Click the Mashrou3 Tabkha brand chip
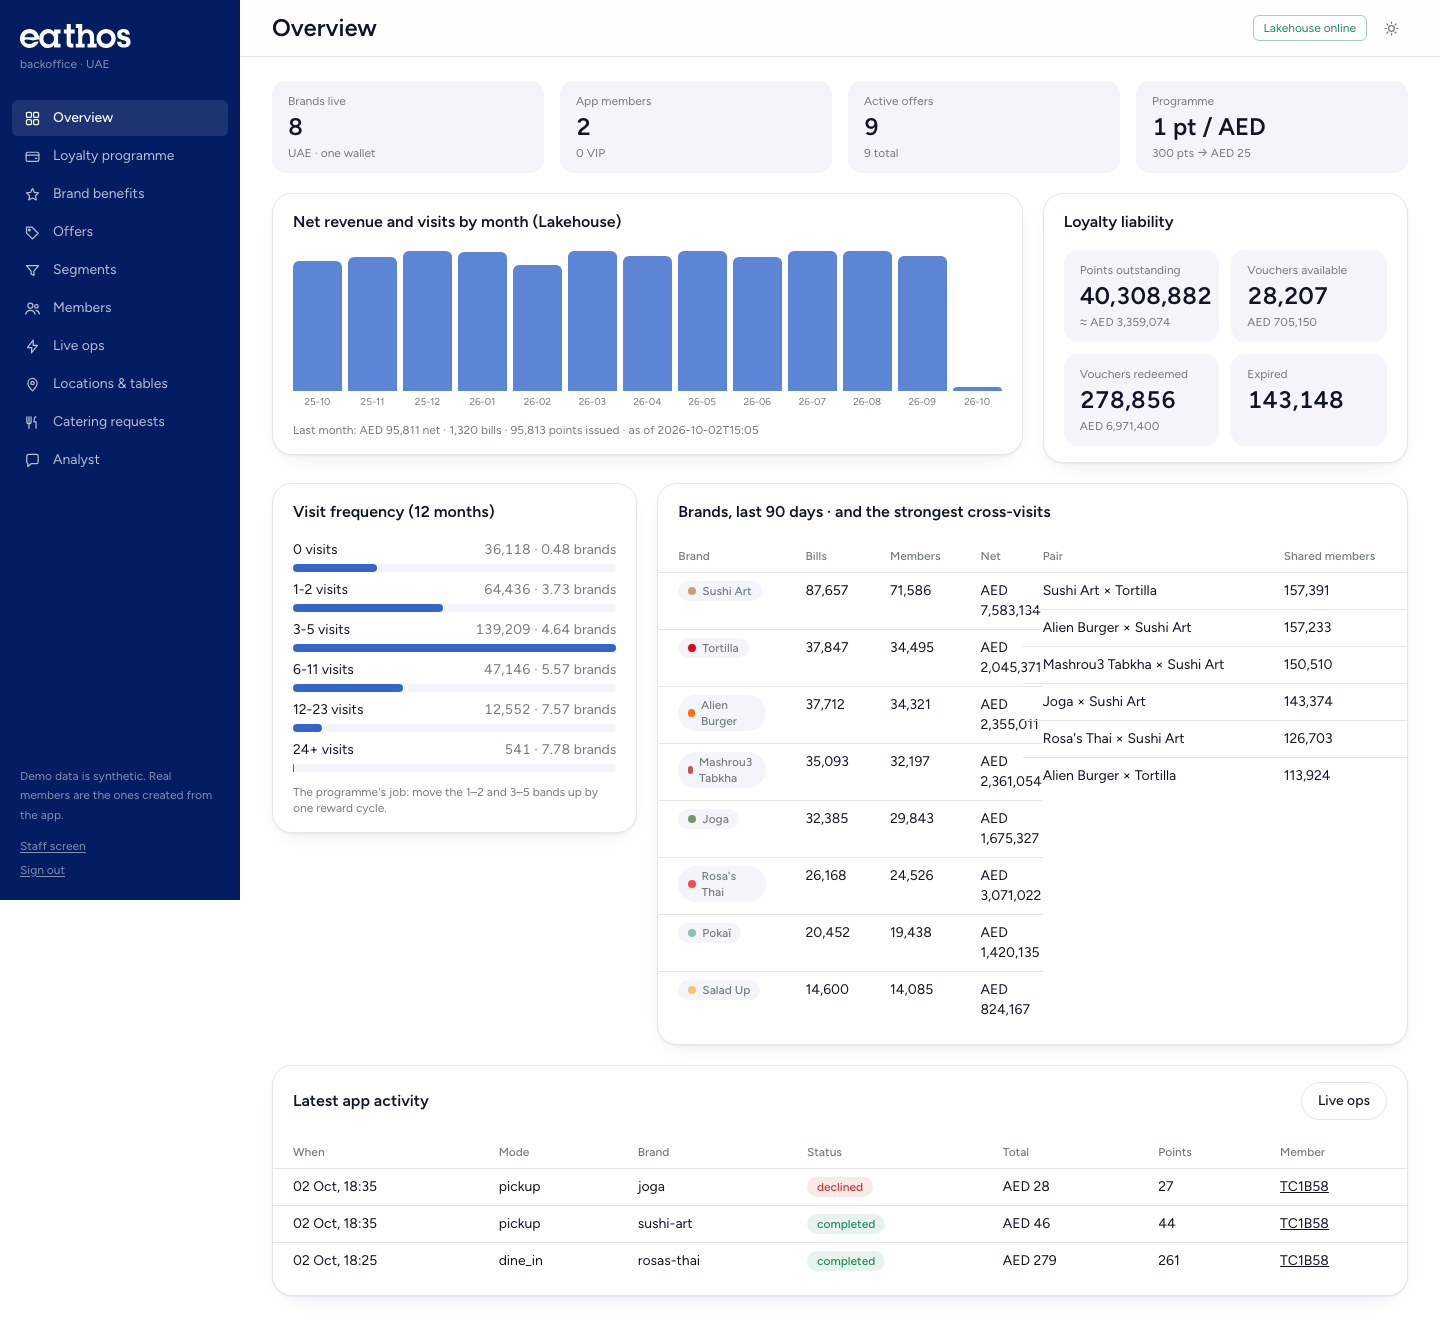The width and height of the screenshot is (1440, 1320). point(722,770)
